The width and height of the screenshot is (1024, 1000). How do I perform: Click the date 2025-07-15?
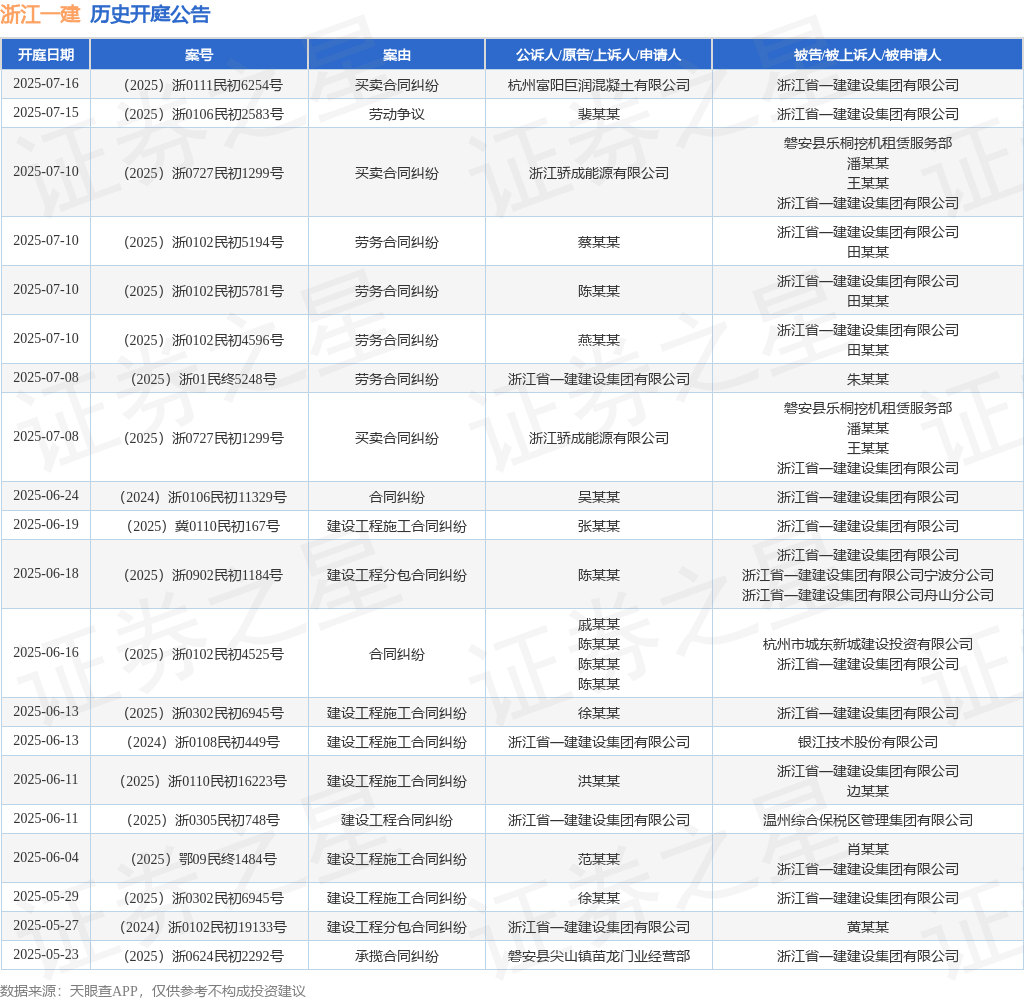pyautogui.click(x=46, y=112)
